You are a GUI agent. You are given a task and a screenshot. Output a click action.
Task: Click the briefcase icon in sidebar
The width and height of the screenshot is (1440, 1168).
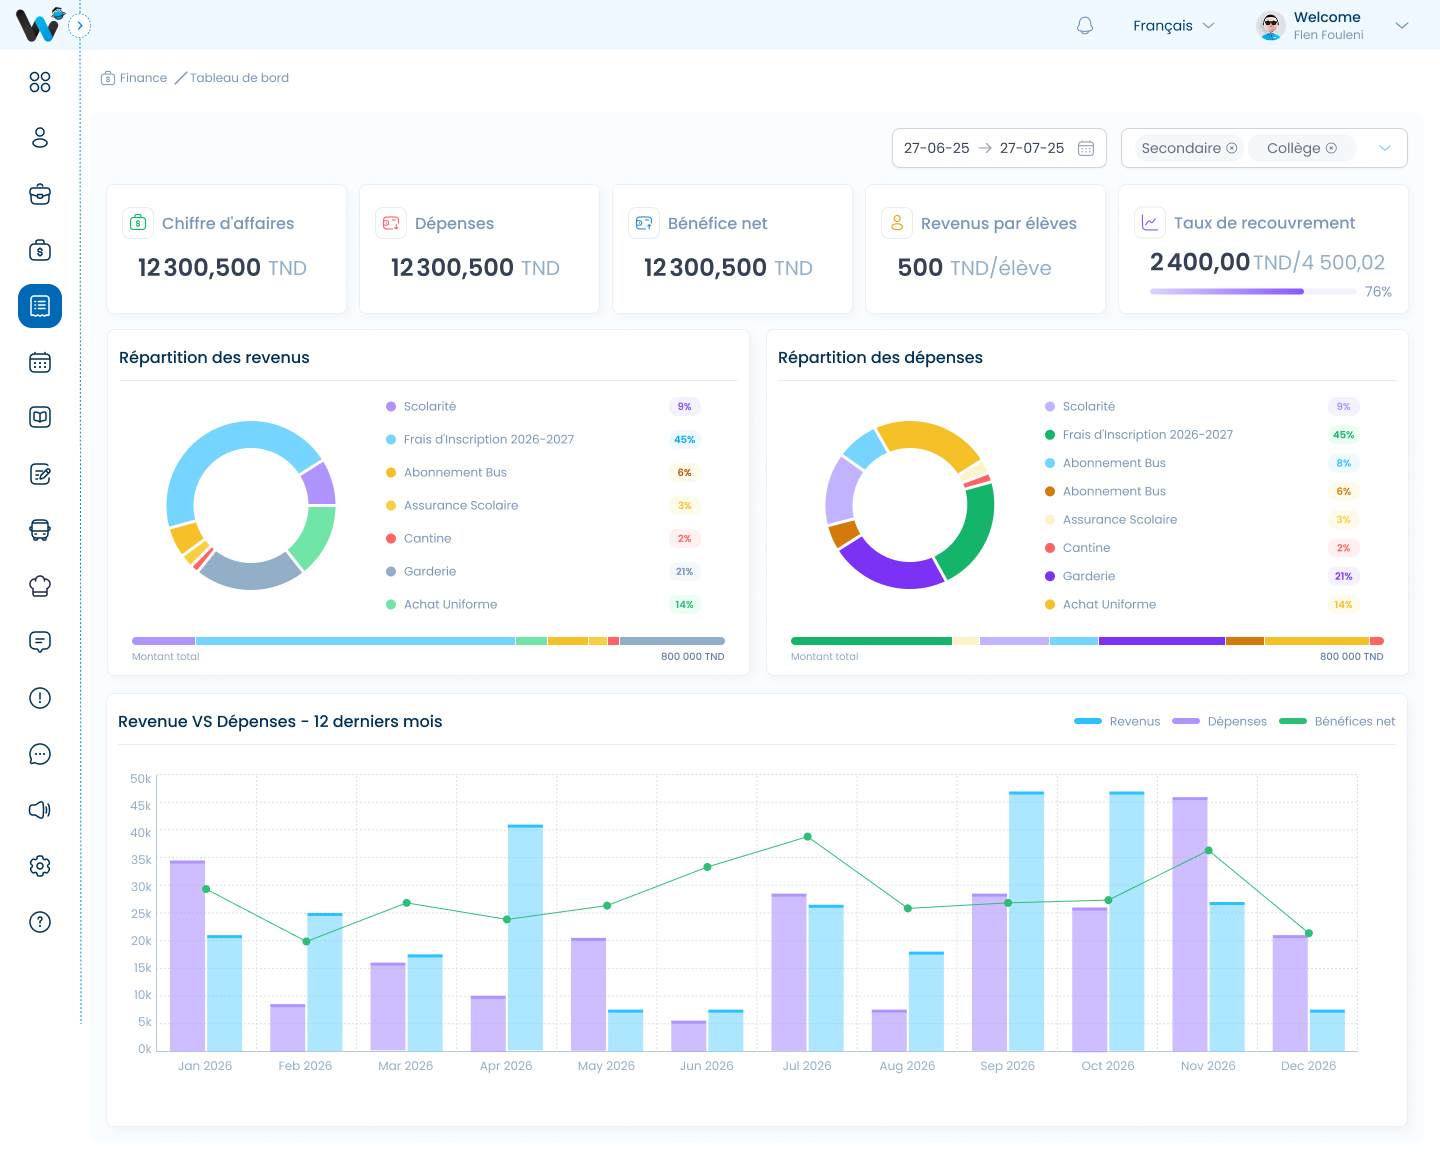(40, 194)
